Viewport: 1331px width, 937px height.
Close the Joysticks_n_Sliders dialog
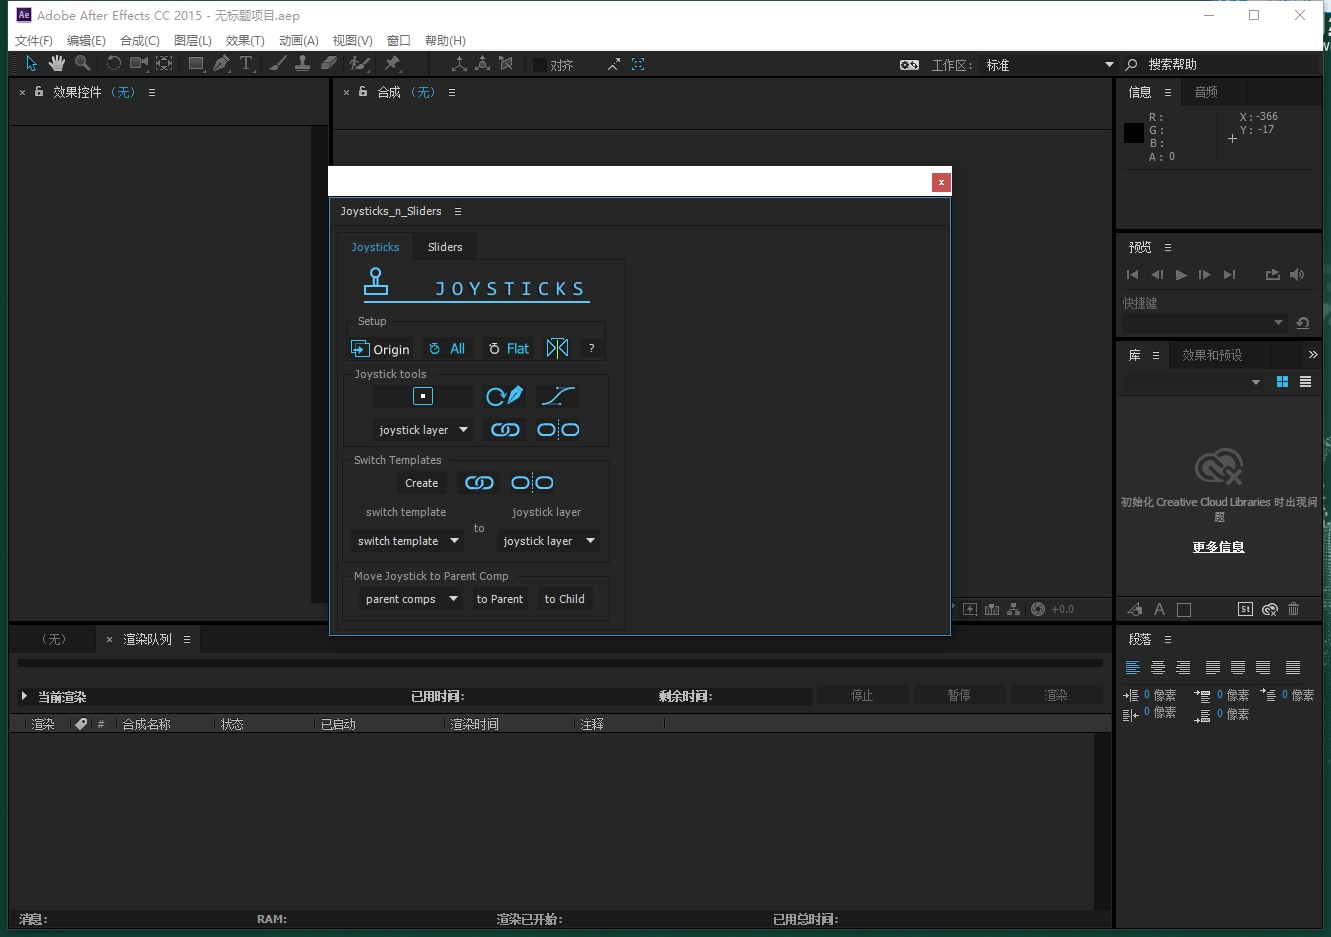(941, 182)
